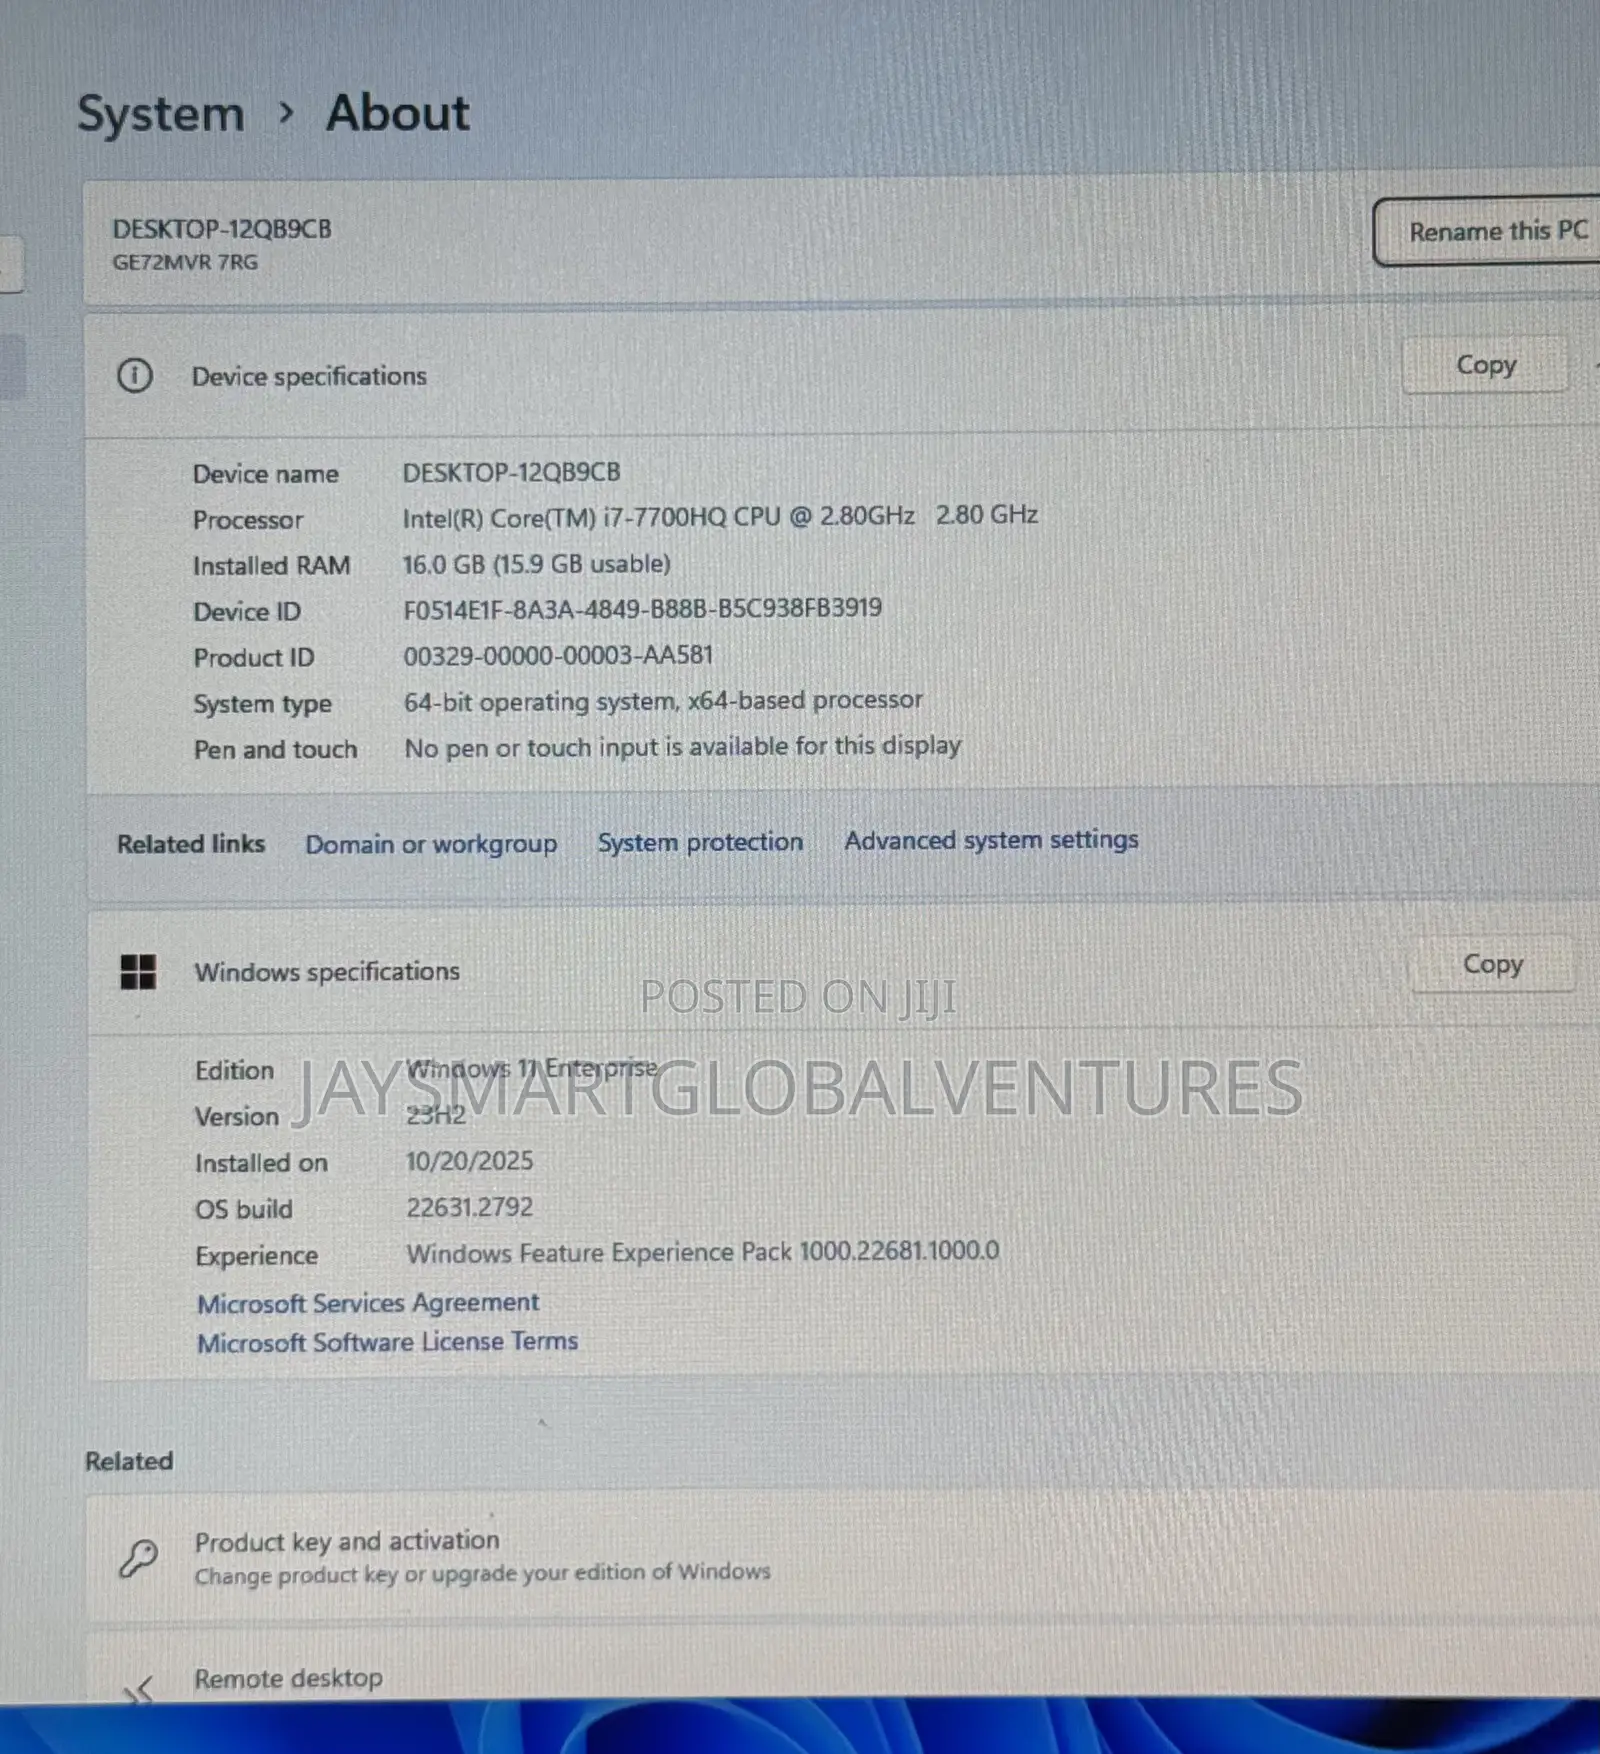The image size is (1600, 1754).
Task: Collapse the Windows specifications header
Action: tap(842, 970)
